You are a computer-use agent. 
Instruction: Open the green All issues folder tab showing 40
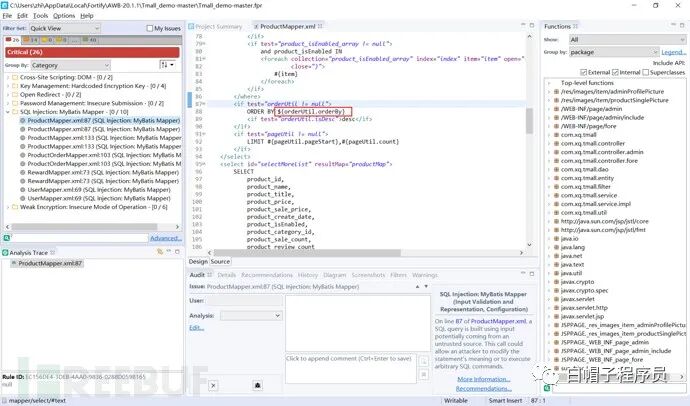pos(90,40)
